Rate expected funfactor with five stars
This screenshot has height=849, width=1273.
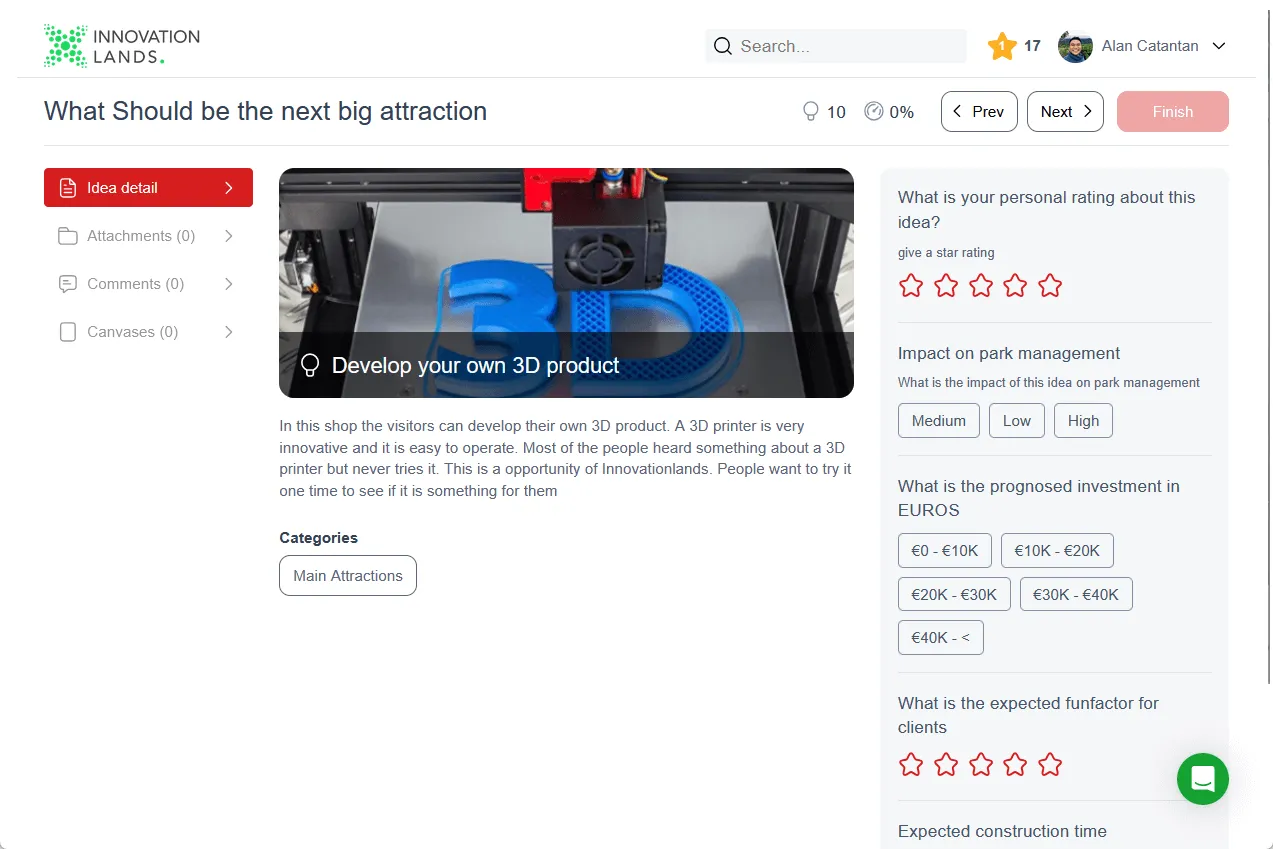1050,765
